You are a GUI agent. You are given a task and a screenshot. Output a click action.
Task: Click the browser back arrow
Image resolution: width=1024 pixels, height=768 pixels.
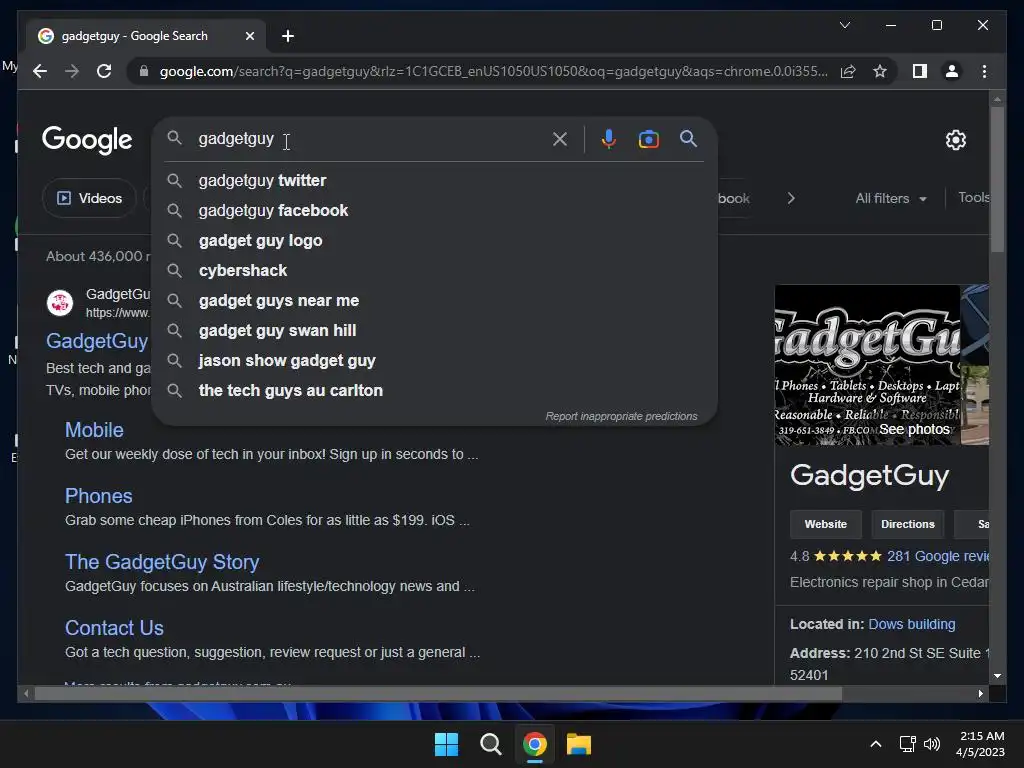click(x=40, y=71)
